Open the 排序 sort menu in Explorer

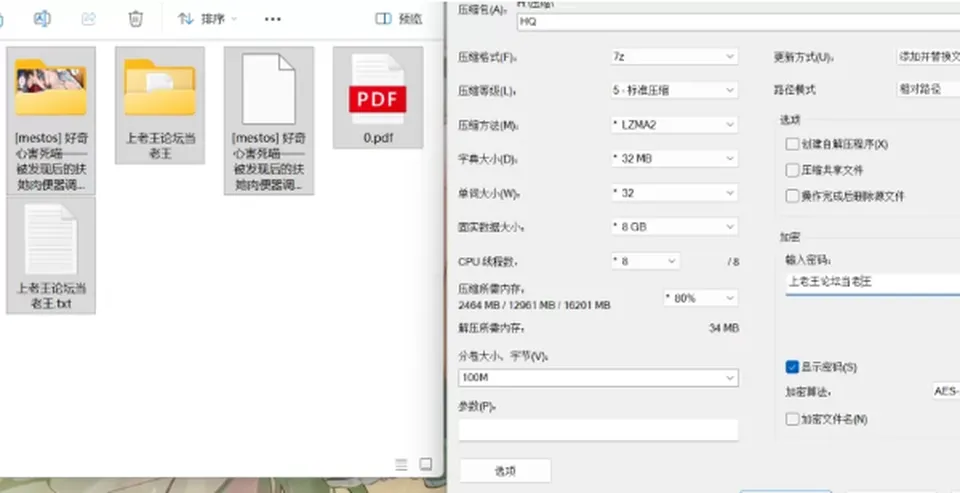pos(207,19)
